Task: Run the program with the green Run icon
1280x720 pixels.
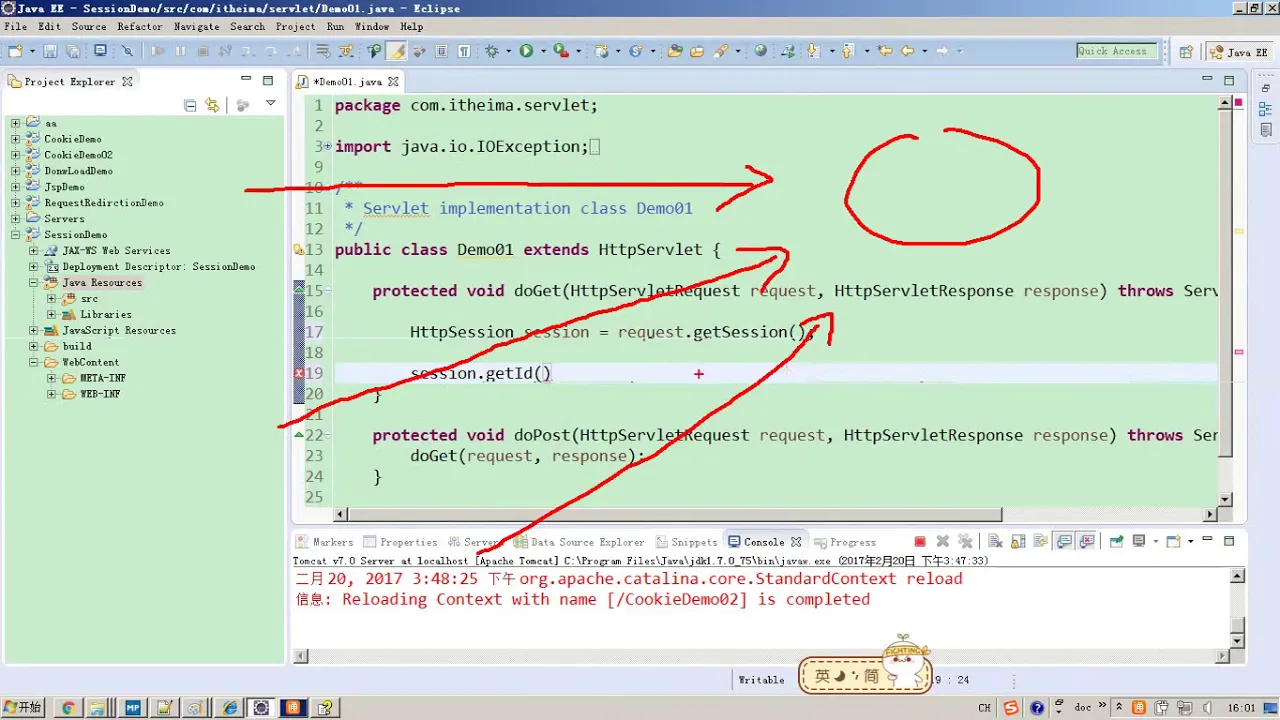Action: (x=526, y=51)
